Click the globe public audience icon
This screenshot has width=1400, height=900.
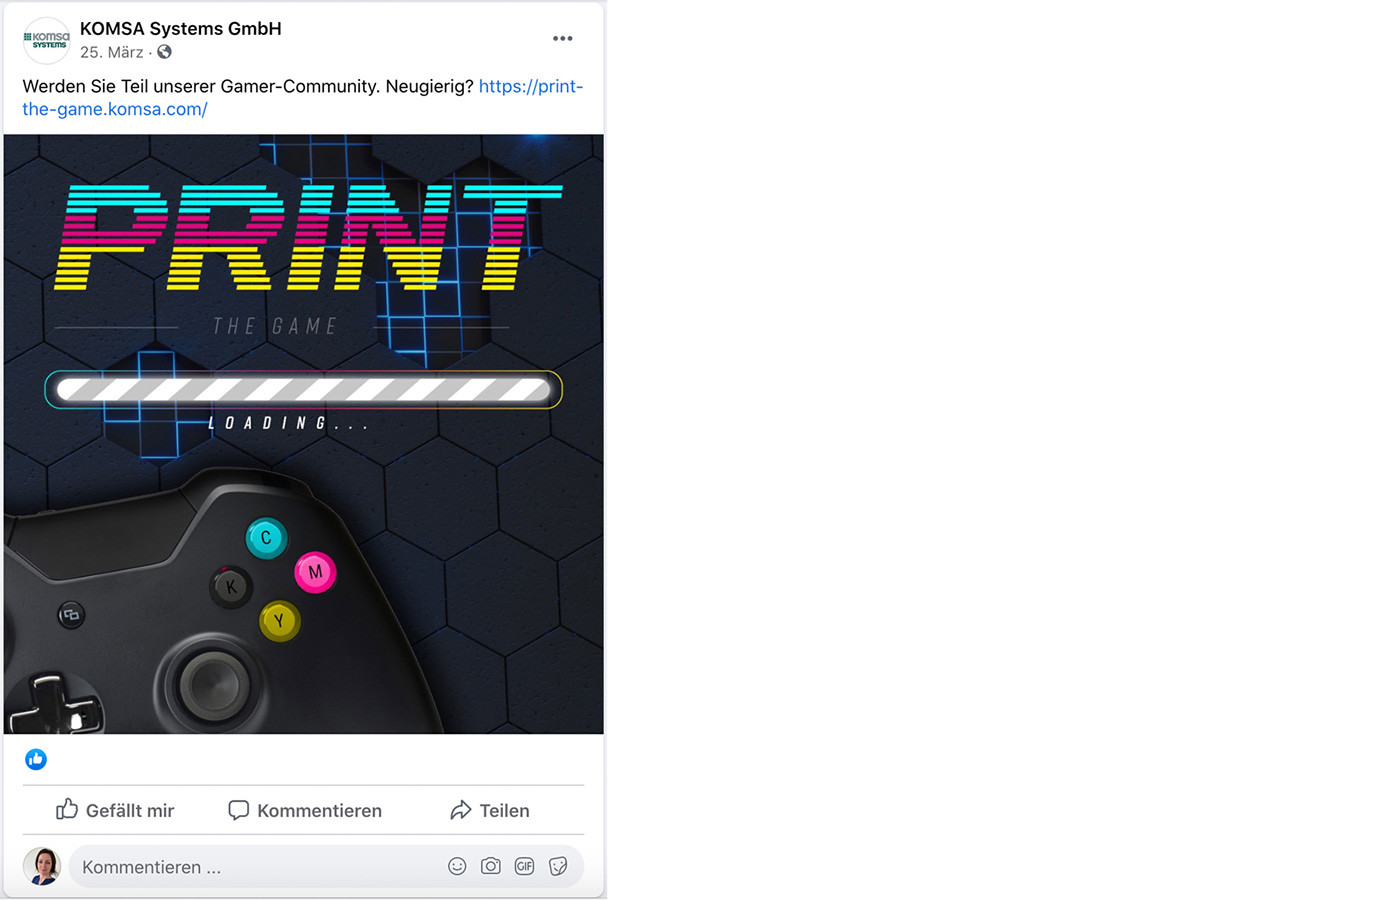click(x=164, y=52)
